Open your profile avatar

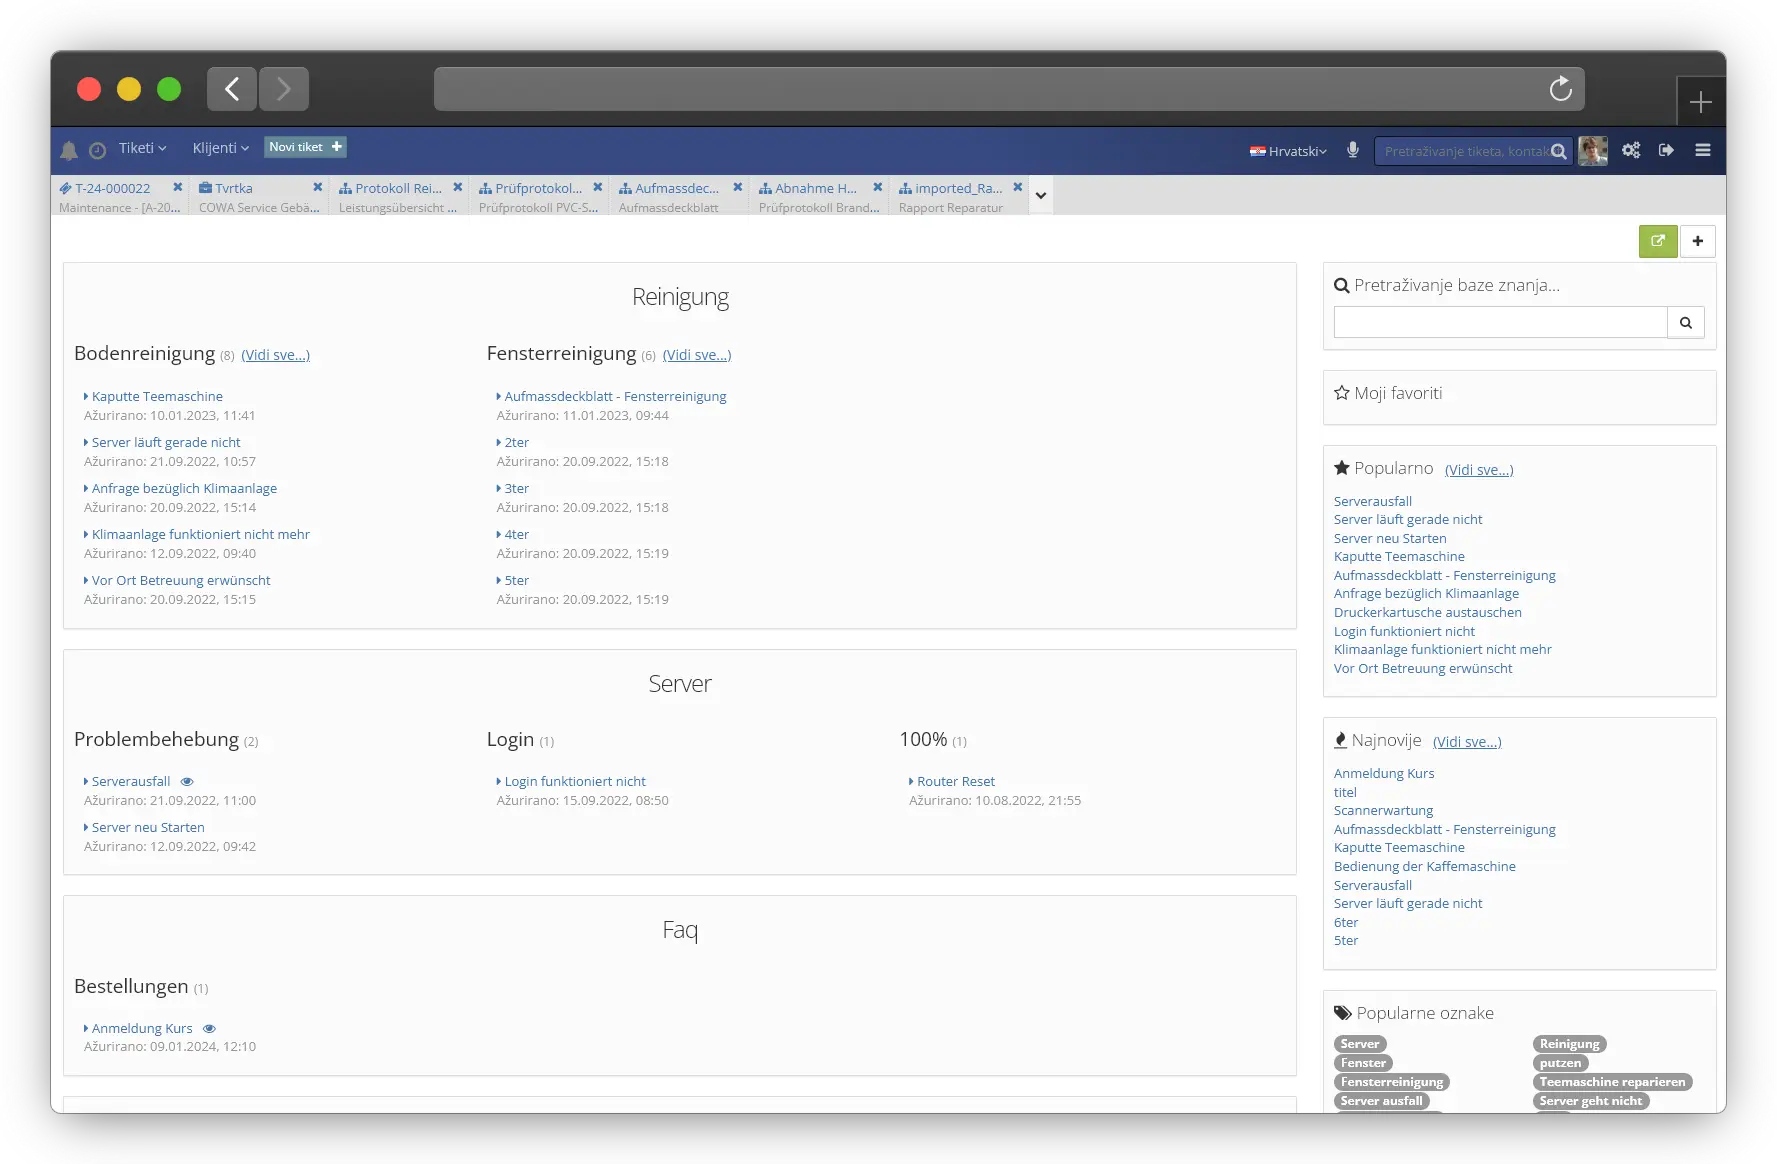tap(1593, 150)
